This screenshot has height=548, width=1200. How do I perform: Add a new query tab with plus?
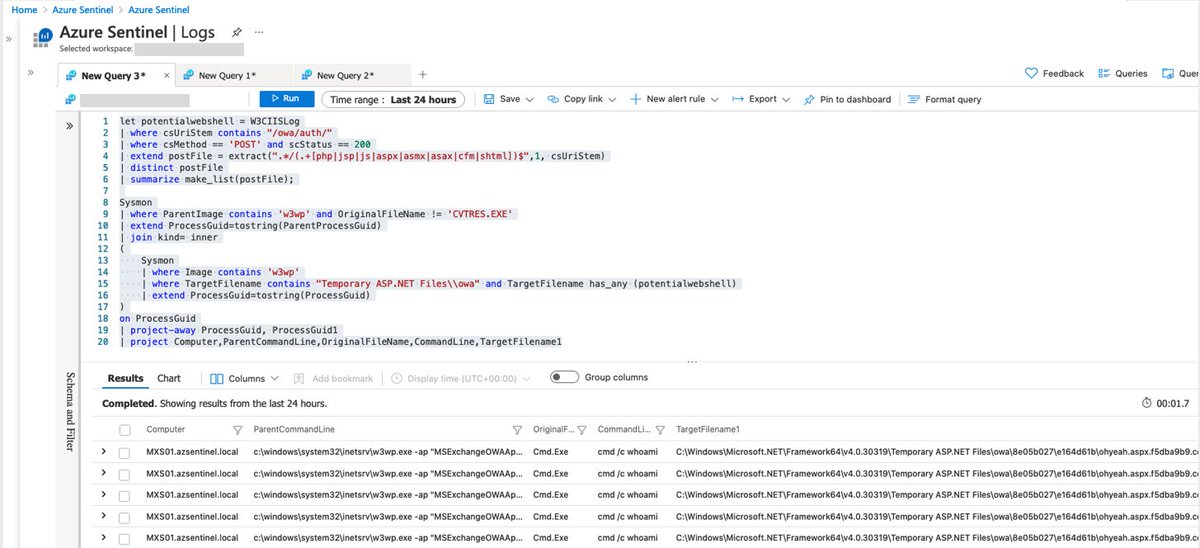(422, 74)
